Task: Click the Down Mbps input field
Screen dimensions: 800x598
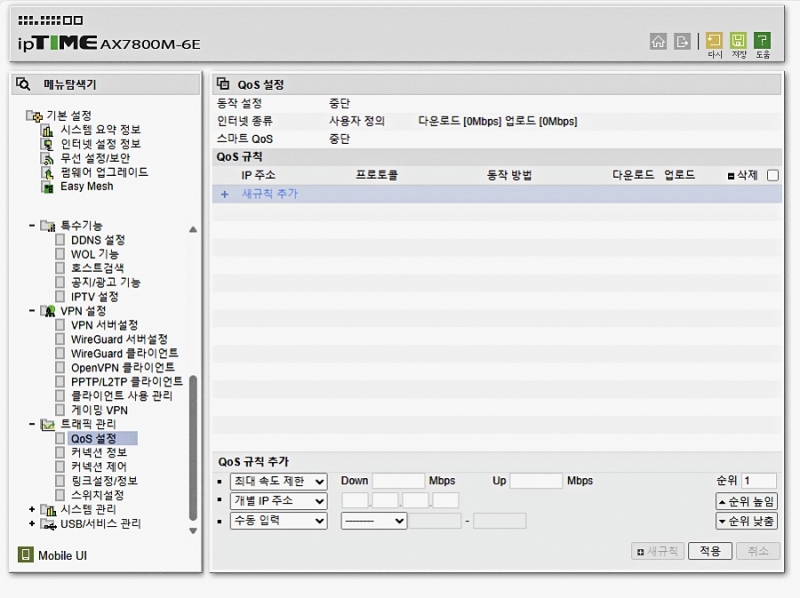Action: click(x=398, y=481)
